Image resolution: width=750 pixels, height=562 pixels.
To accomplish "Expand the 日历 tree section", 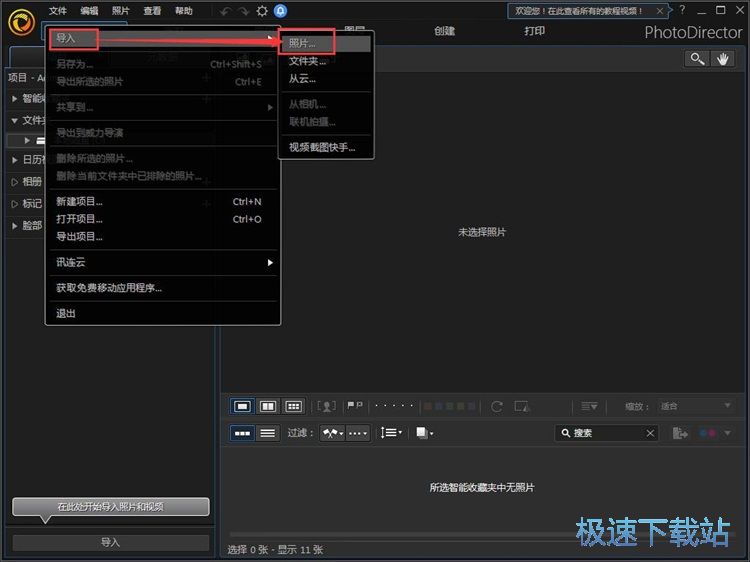I will click(x=14, y=159).
